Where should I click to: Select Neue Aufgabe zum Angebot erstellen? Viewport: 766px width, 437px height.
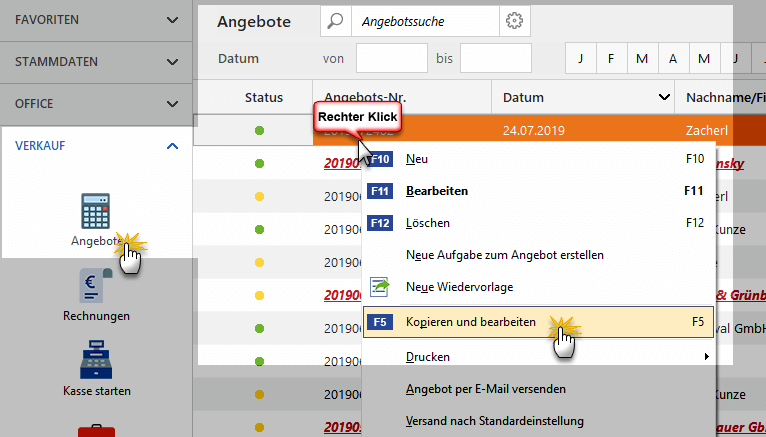(x=538, y=255)
